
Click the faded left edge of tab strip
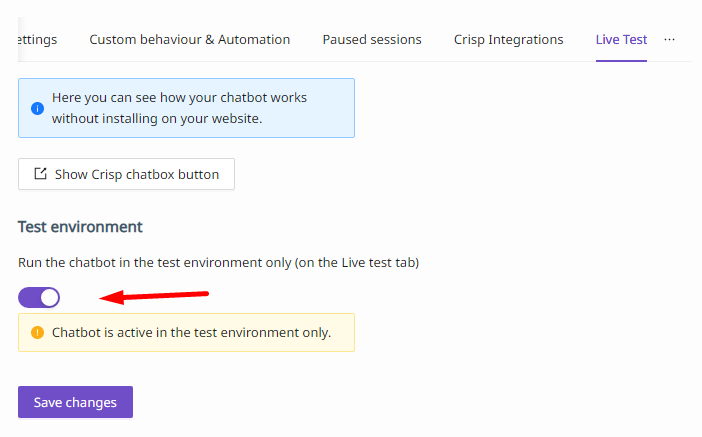pos(25,39)
